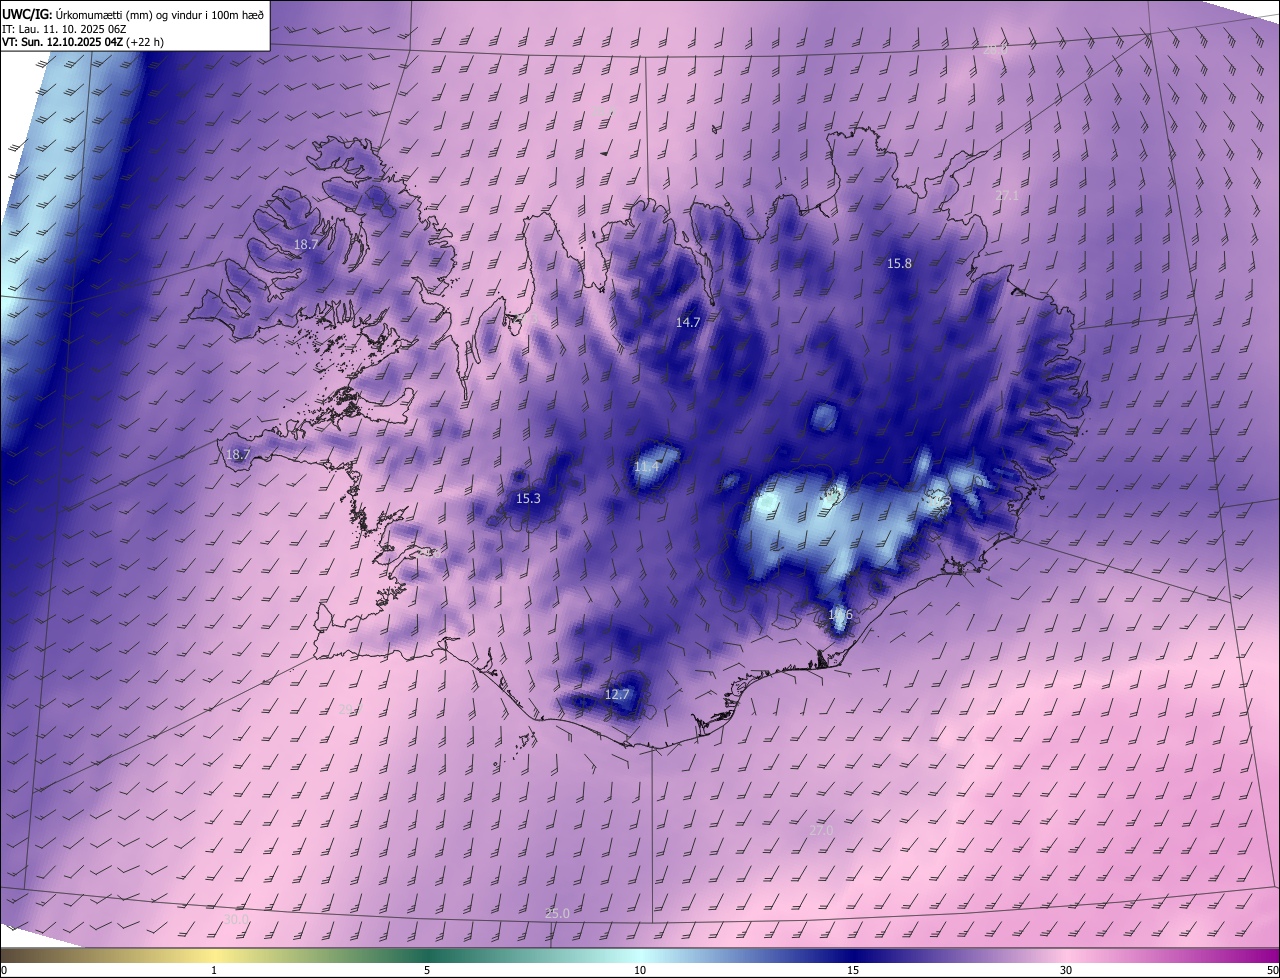The image size is (1280, 978).
Task: Click the colorbar tick label 50
Action: [1272, 970]
